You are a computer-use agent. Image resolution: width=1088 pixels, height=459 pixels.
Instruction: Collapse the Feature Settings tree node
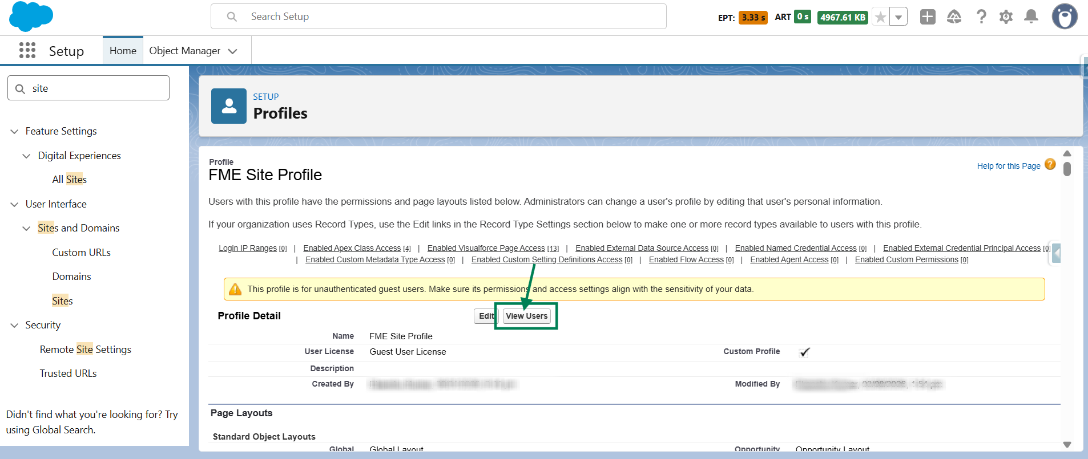pos(15,131)
